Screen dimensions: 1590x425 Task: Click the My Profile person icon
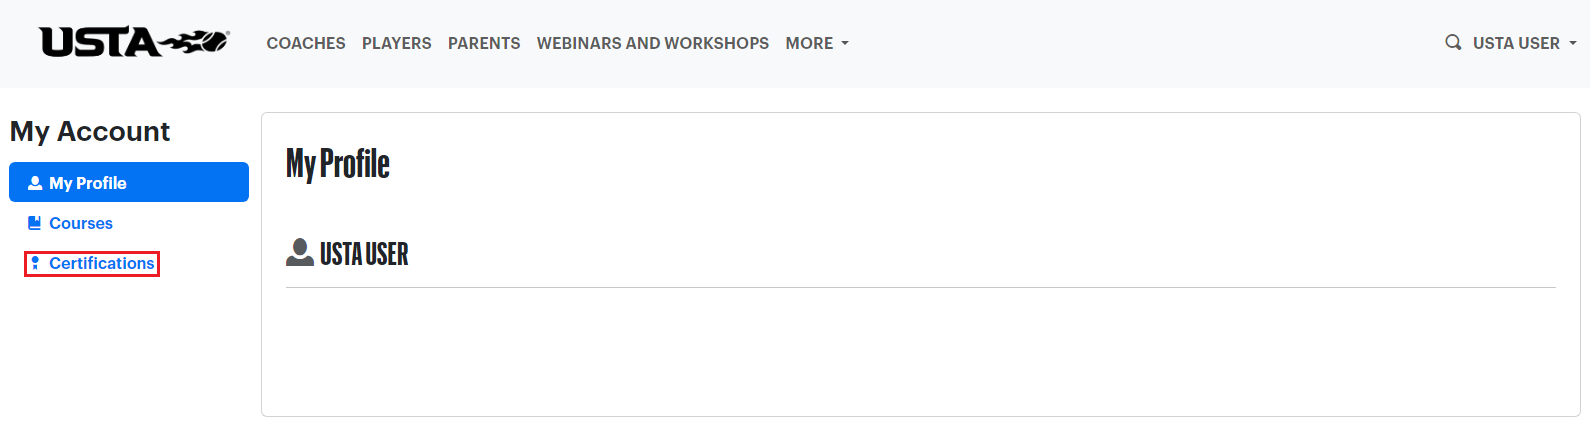click(35, 183)
